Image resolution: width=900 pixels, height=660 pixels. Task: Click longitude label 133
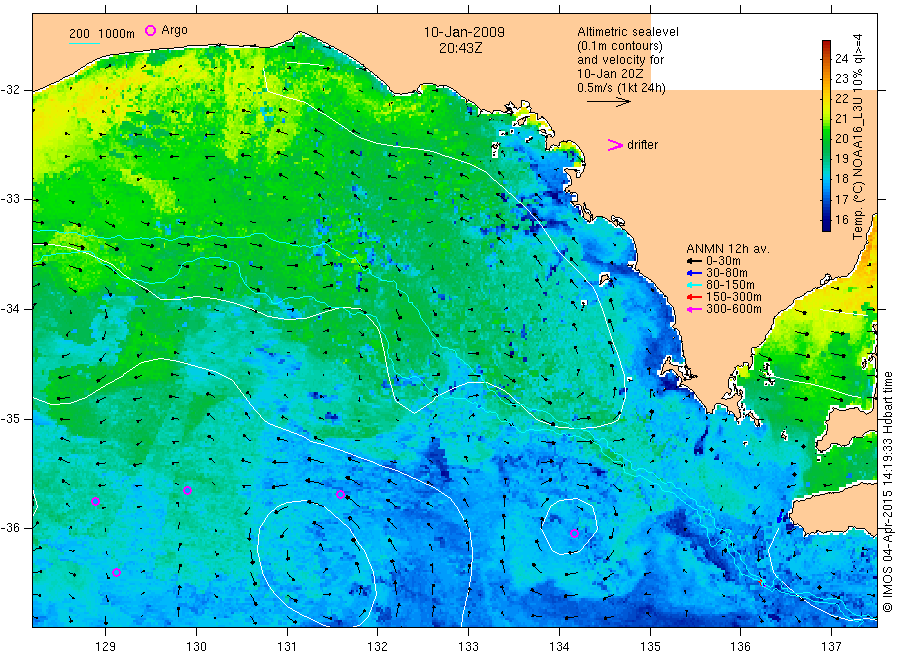pos(468,647)
